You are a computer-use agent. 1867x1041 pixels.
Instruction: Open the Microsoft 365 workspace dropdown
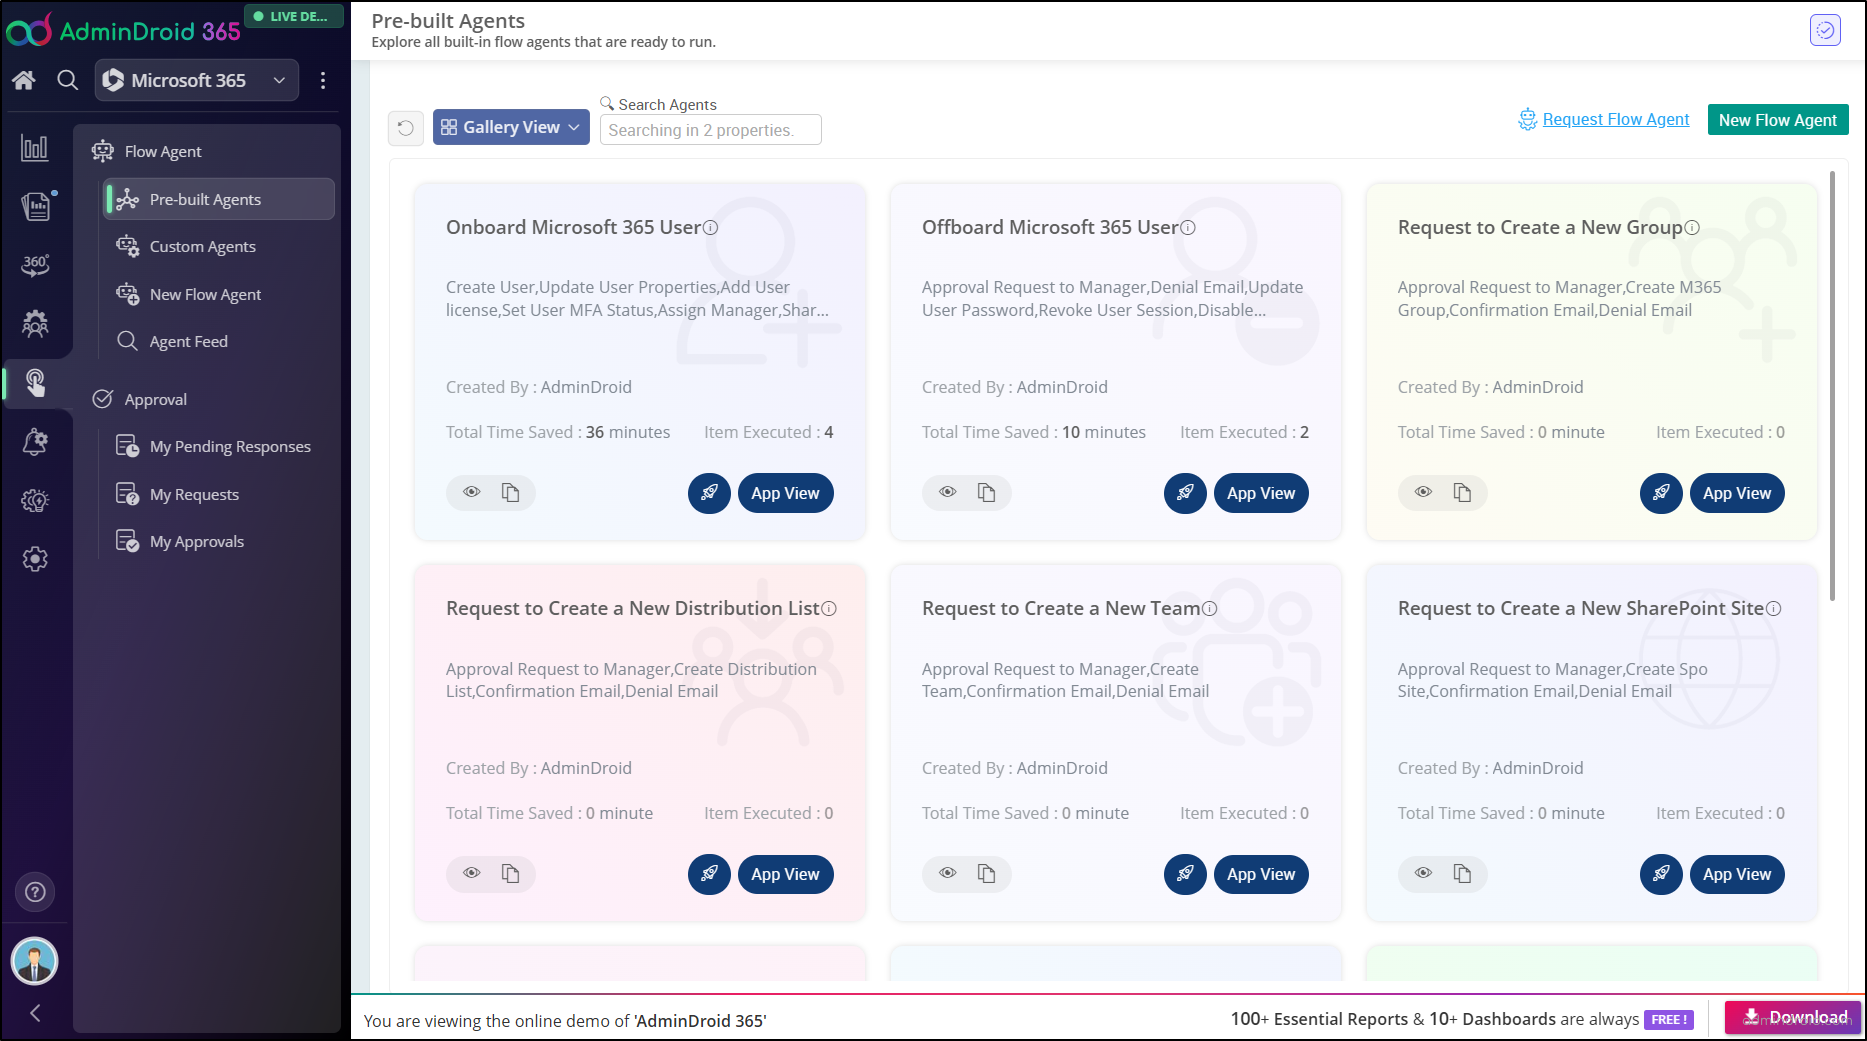[196, 80]
